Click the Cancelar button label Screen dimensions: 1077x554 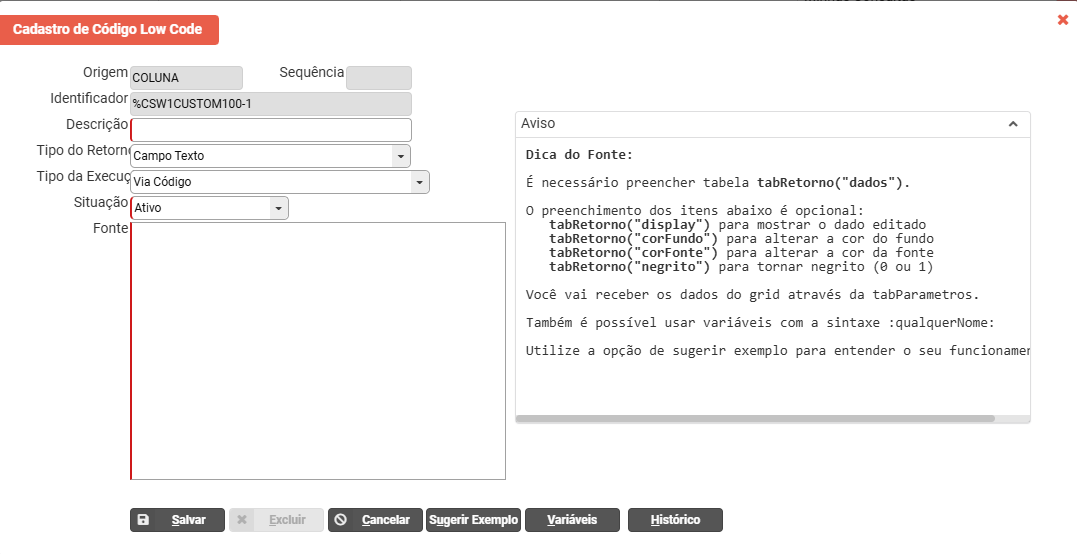point(386,520)
